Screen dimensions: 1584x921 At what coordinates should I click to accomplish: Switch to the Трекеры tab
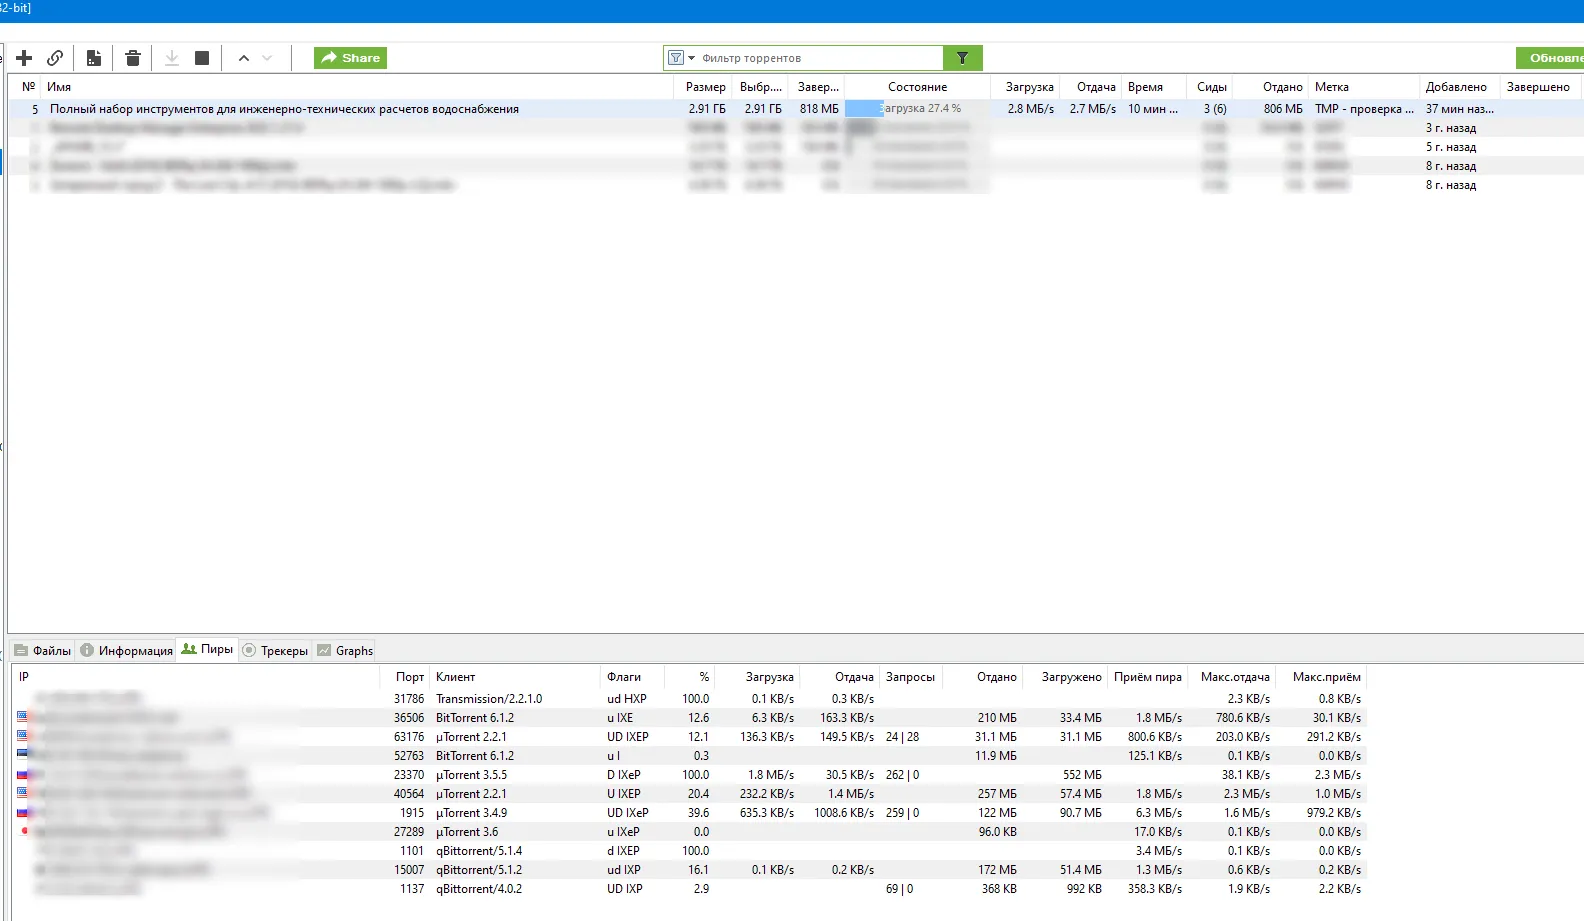click(x=276, y=651)
